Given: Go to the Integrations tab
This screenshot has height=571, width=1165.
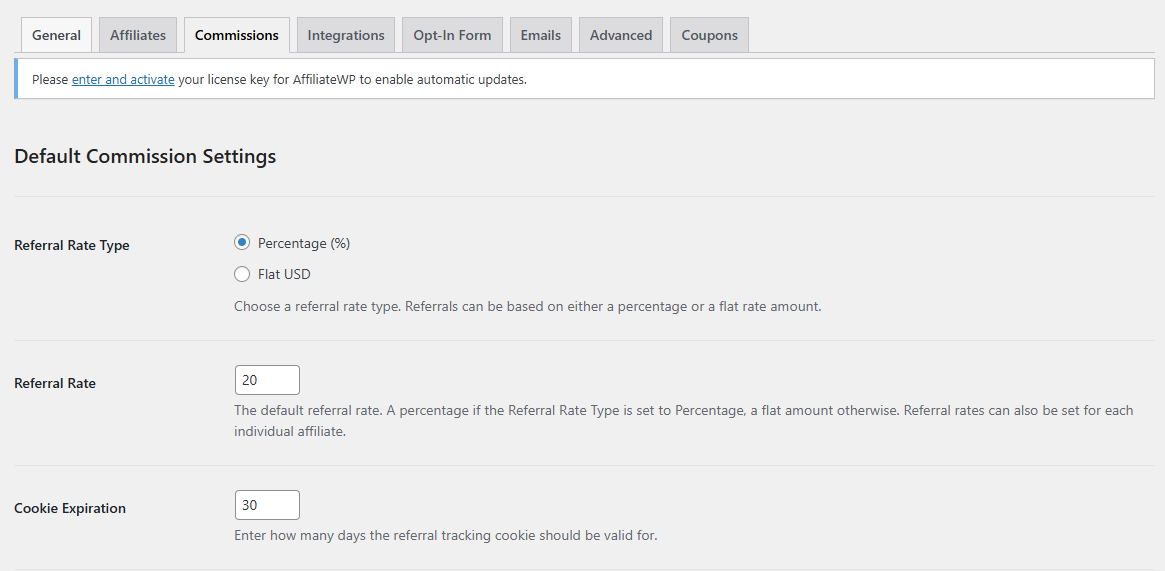Looking at the screenshot, I should click(x=346, y=35).
